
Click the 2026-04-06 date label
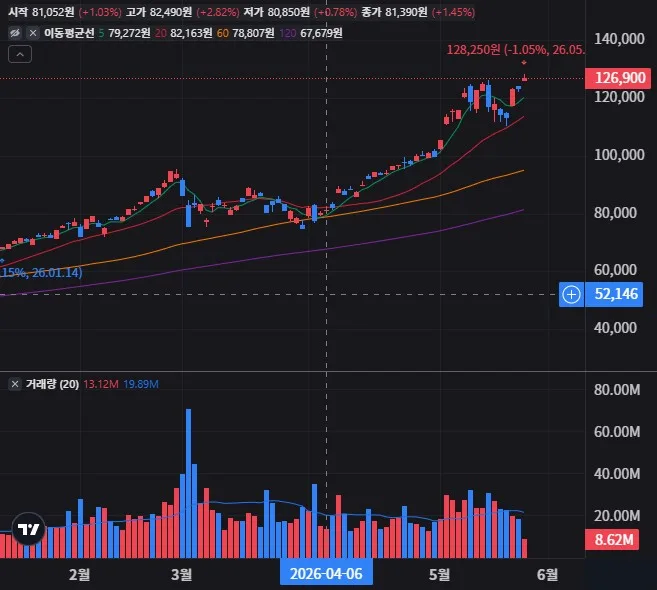click(326, 574)
